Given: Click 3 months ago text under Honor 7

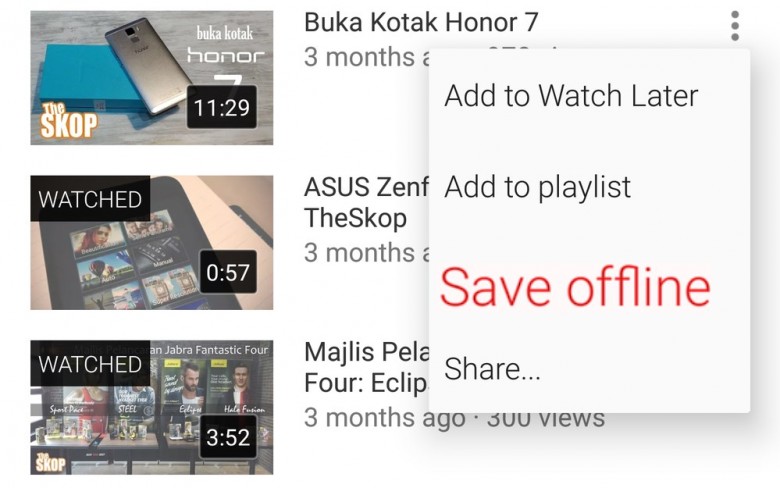Looking at the screenshot, I should 367,57.
